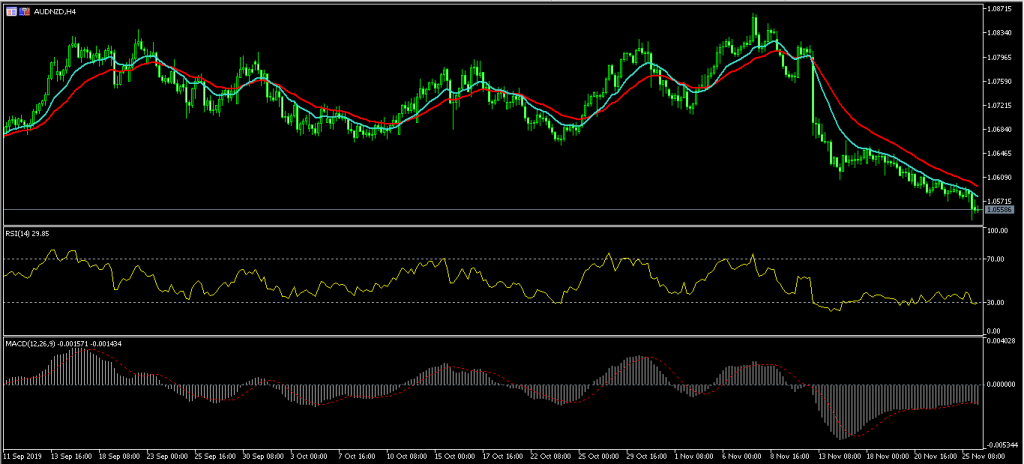Click the 1.08715 price scale label
Screen dimensions: 1024x464
pos(1000,9)
